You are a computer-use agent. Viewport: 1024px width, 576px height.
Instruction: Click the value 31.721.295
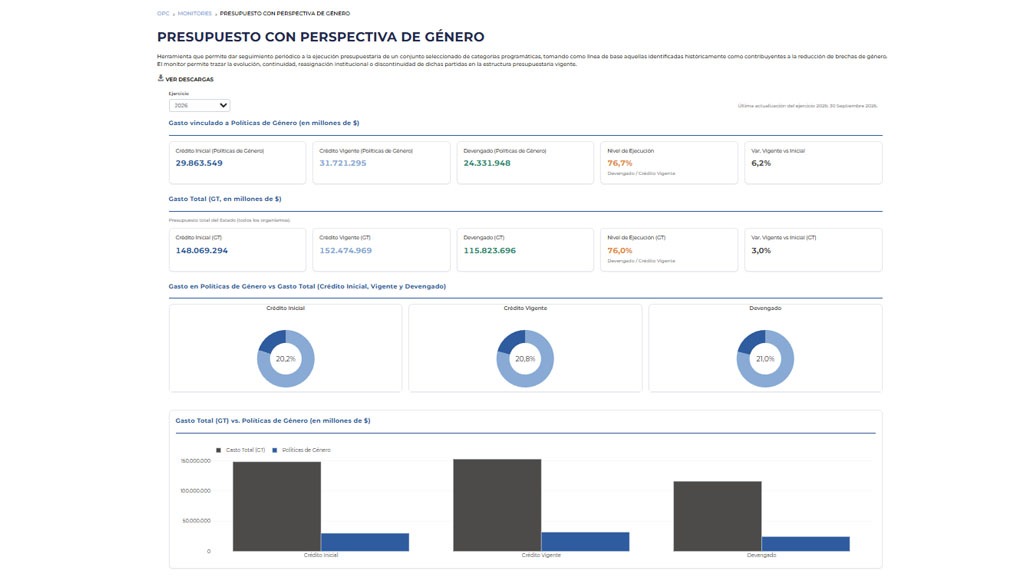tap(343, 163)
